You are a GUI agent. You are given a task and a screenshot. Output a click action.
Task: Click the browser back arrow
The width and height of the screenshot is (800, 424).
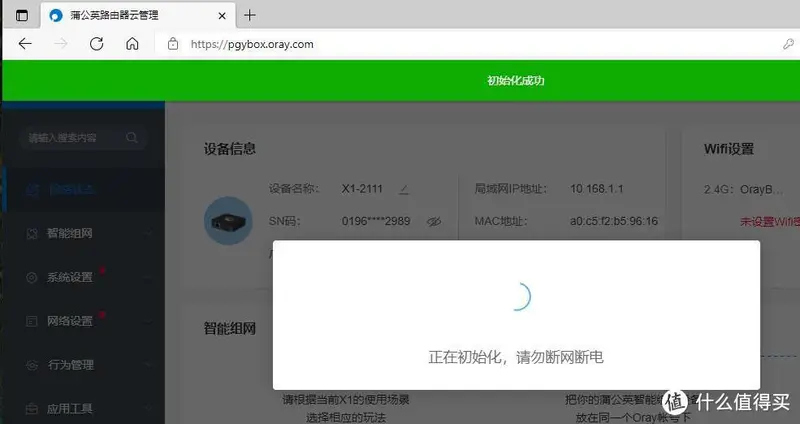(25, 44)
